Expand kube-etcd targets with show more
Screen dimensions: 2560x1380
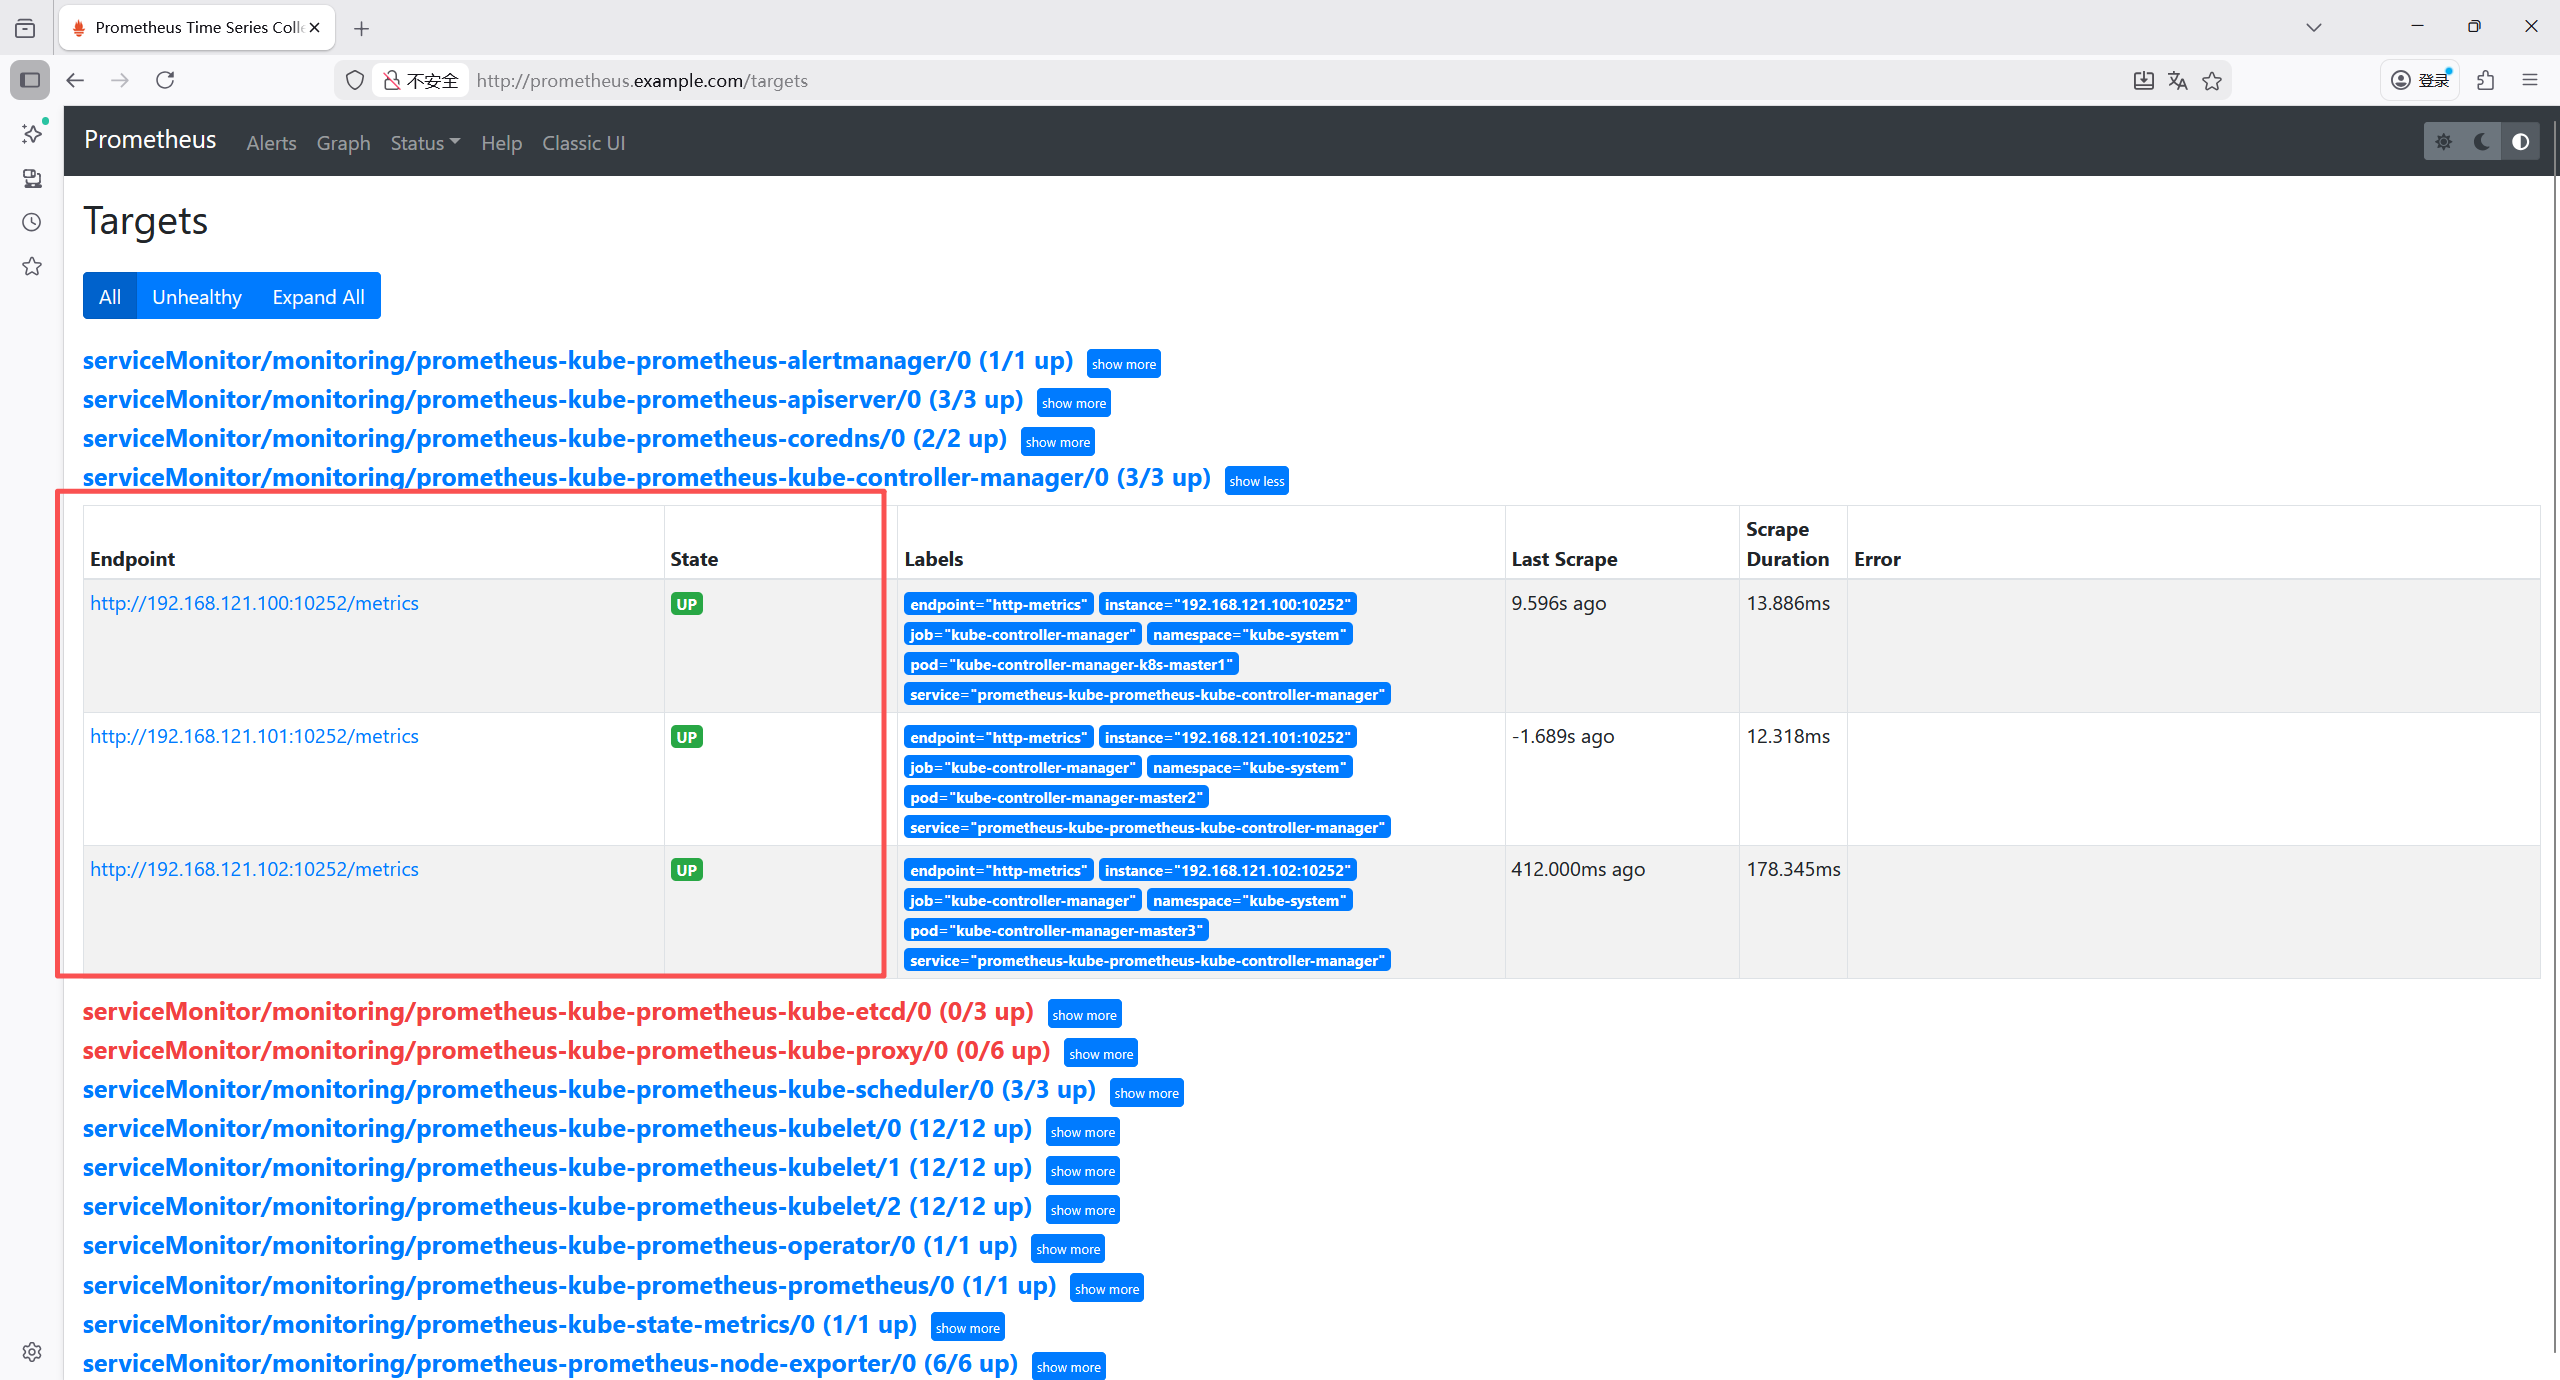(1084, 1015)
